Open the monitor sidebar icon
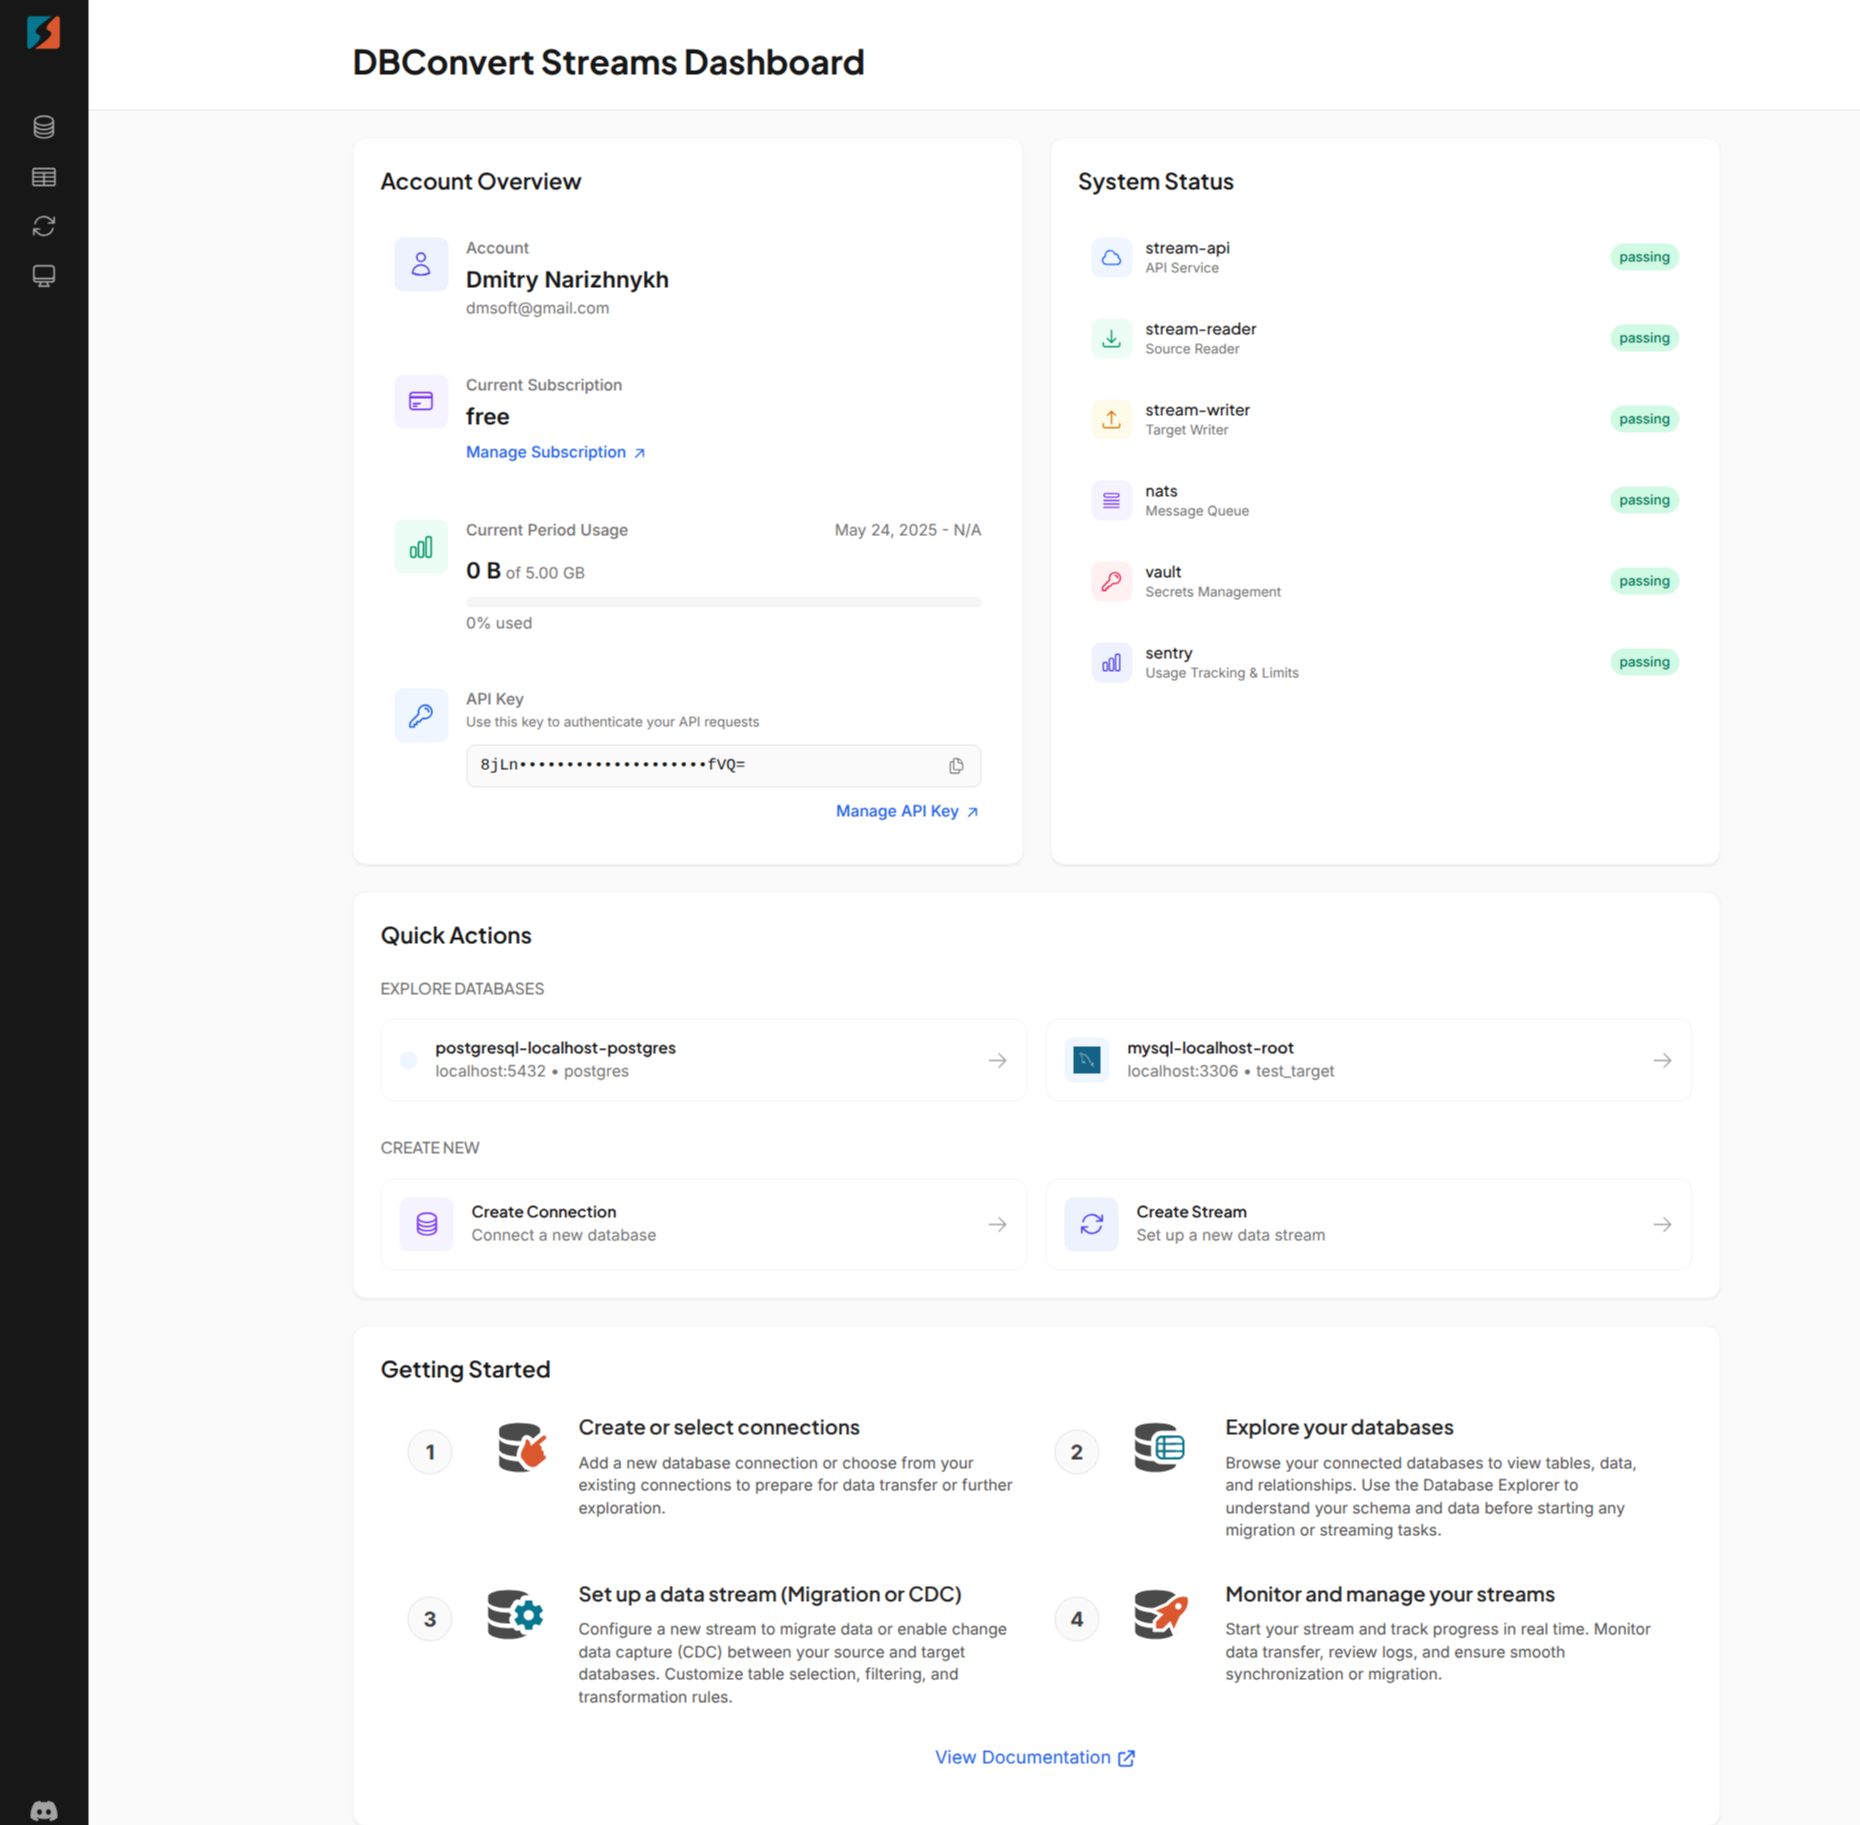 [x=43, y=276]
